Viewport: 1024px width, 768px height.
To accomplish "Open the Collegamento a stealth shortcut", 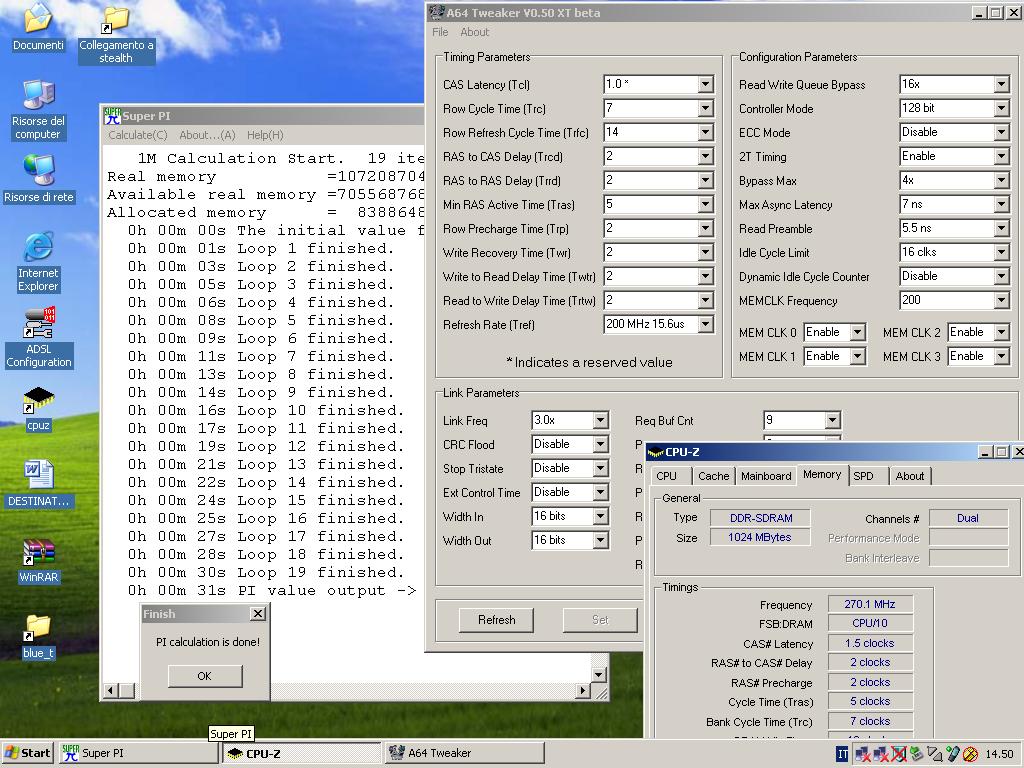I will pos(116,34).
